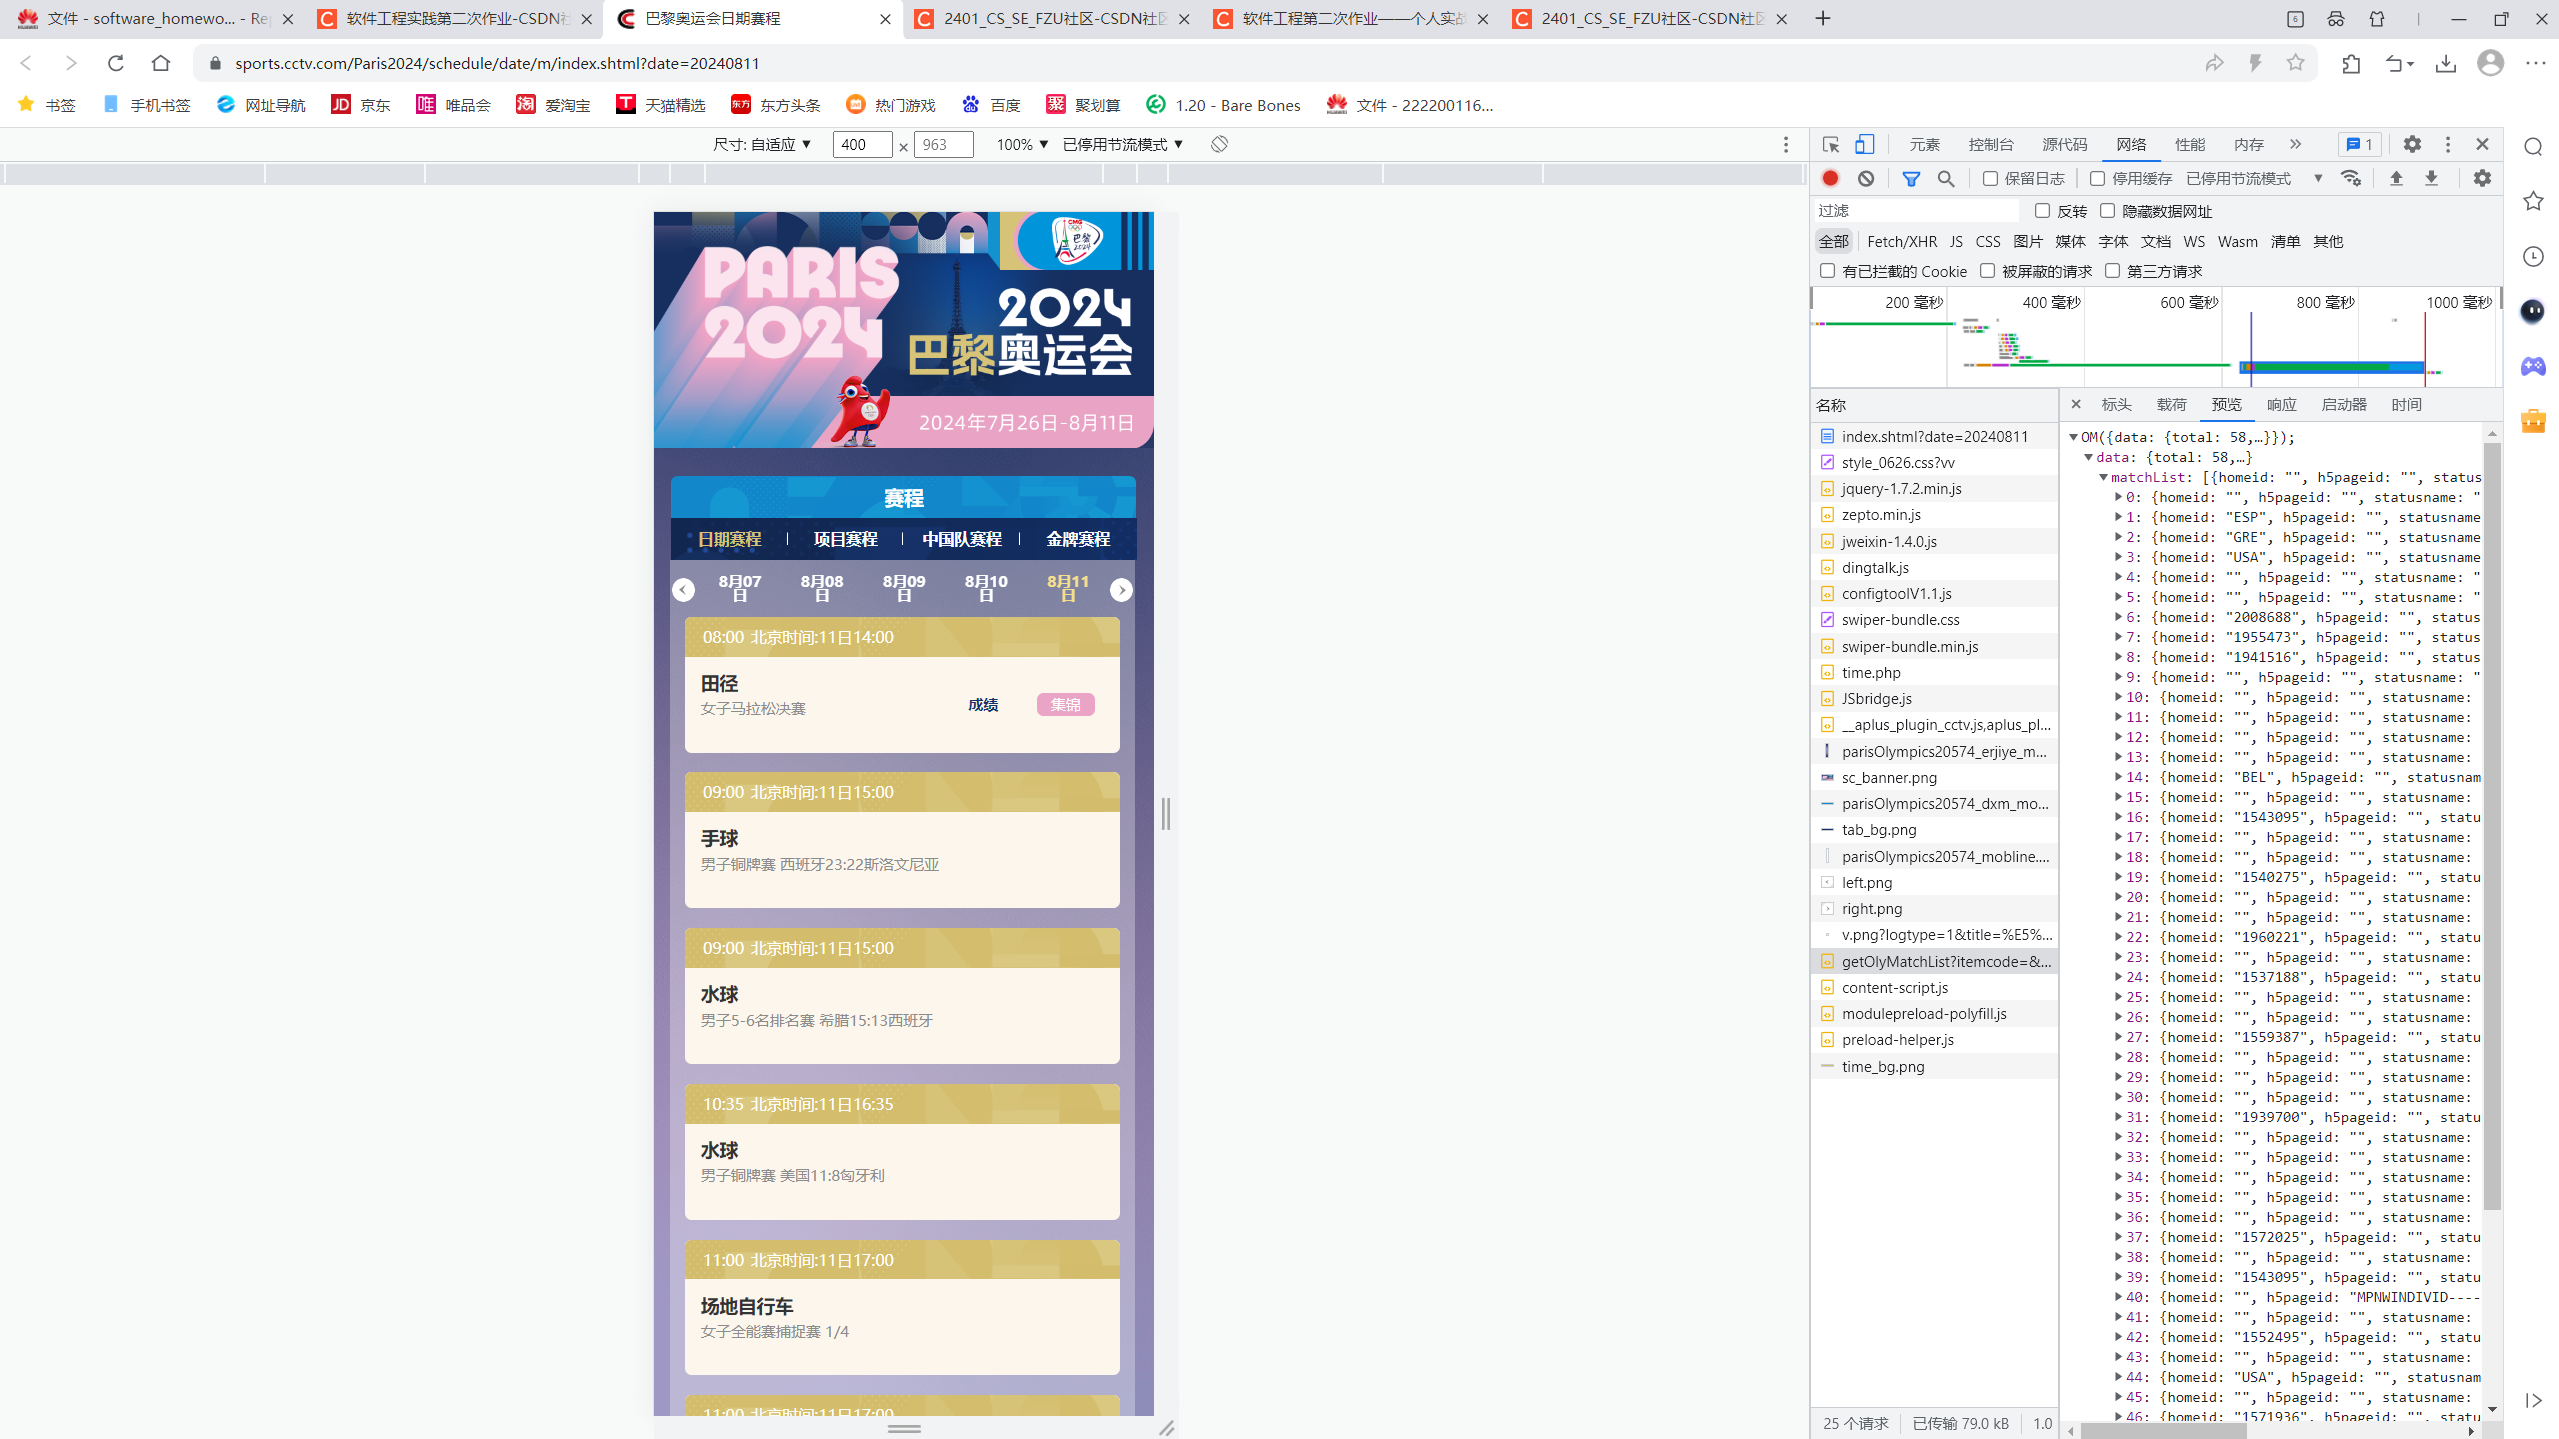Image resolution: width=2559 pixels, height=1439 pixels.
Task: Select getOlyMatchList request row
Action: tap(1934, 961)
